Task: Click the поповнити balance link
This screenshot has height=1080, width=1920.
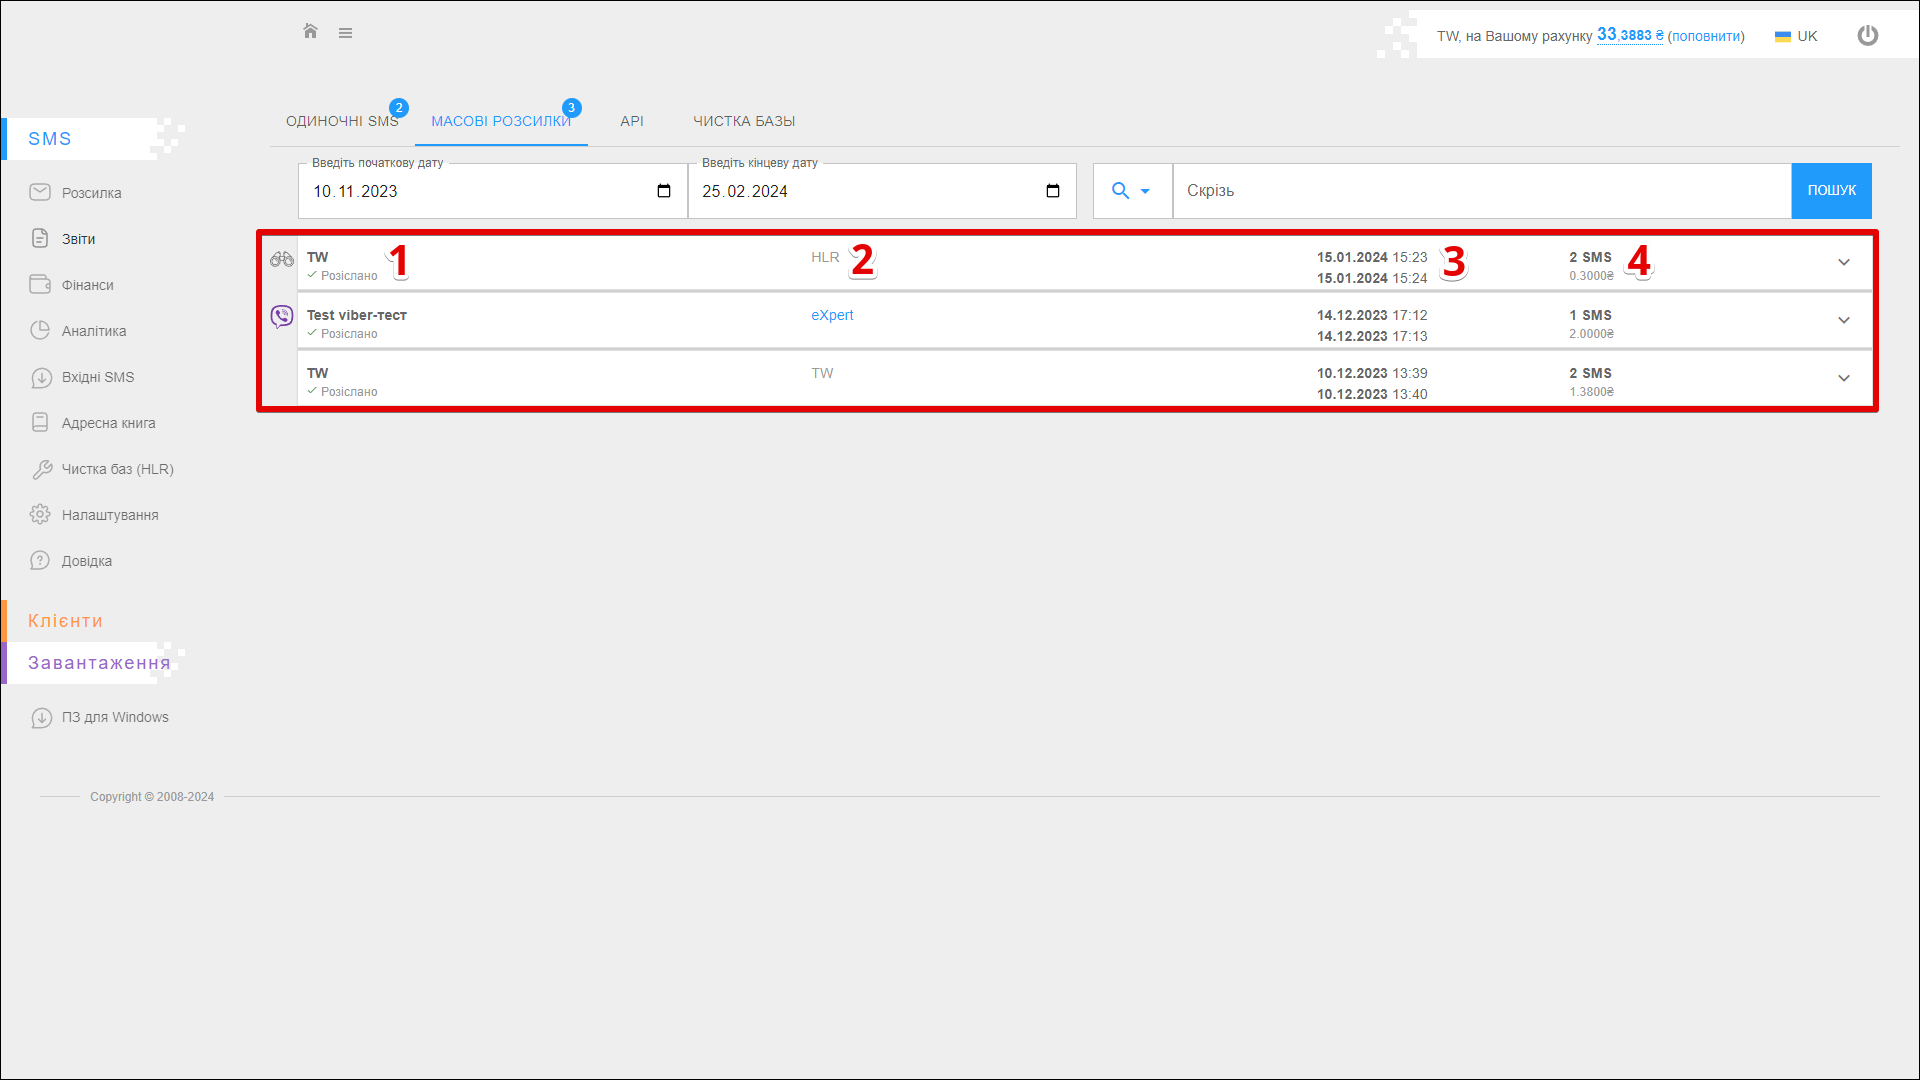Action: coord(1705,36)
